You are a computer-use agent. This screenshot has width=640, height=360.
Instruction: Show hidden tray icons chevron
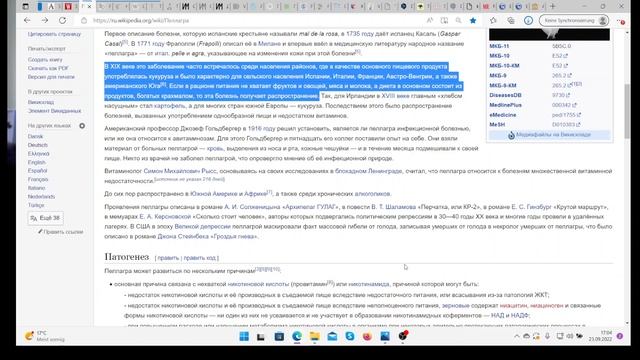[x=517, y=336]
